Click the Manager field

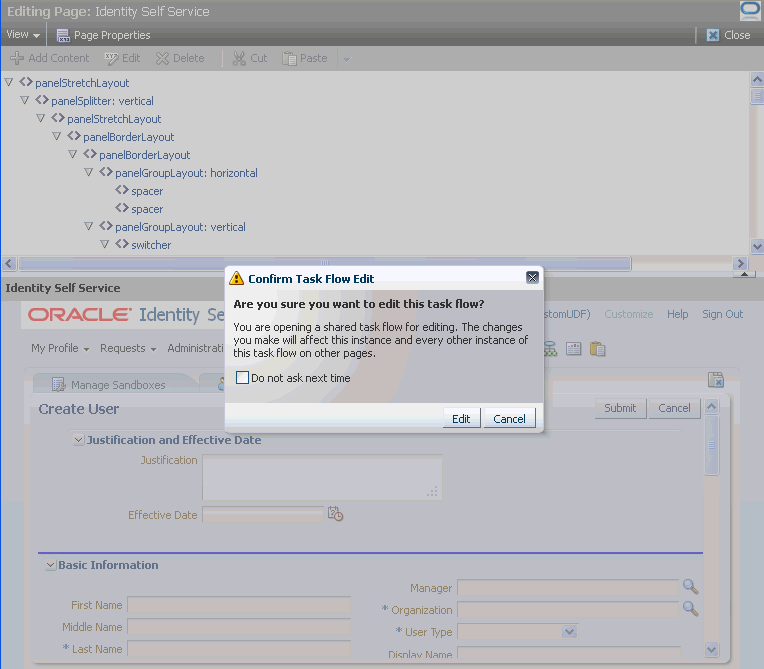click(568, 588)
